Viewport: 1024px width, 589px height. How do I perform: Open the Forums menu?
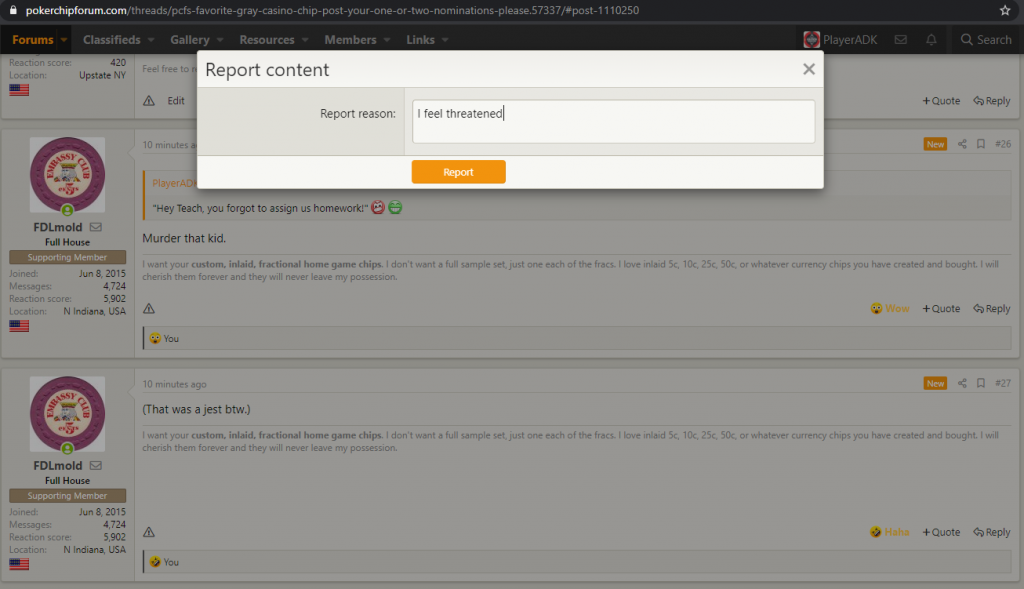coord(33,40)
